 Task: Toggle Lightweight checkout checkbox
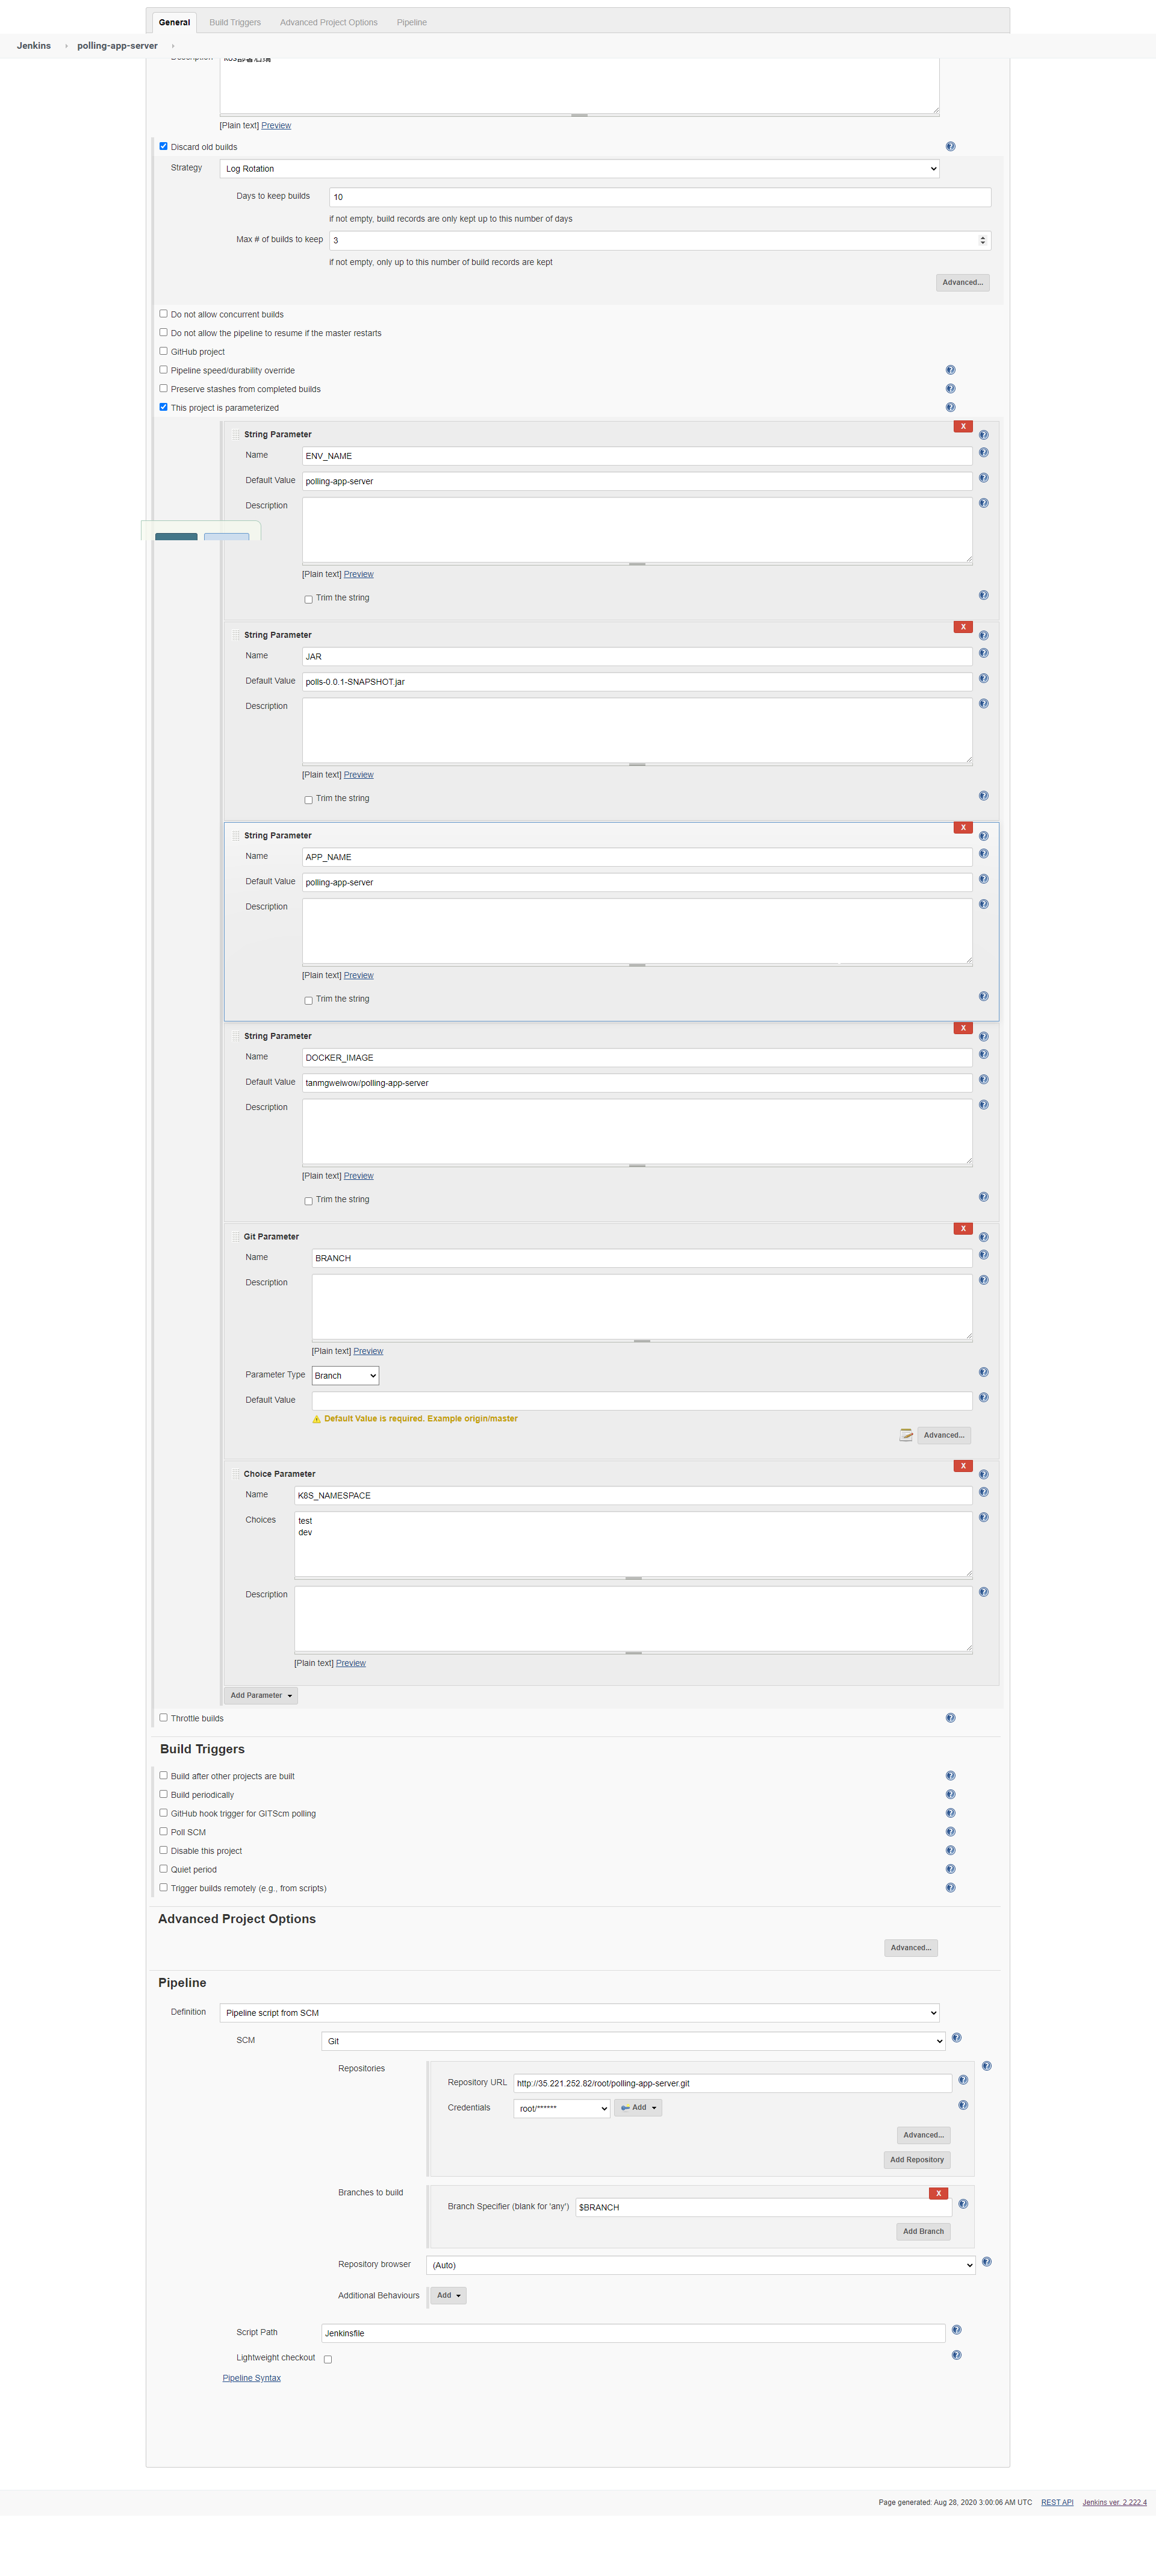tap(327, 2359)
